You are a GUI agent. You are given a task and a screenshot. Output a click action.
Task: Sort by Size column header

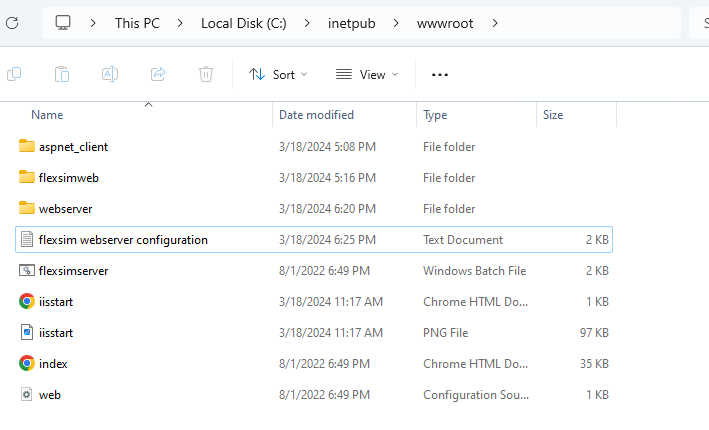[553, 115]
